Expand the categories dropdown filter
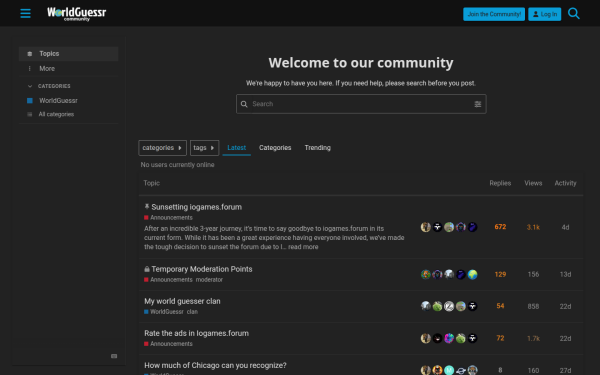Screen dimensions: 600x375 162,148
